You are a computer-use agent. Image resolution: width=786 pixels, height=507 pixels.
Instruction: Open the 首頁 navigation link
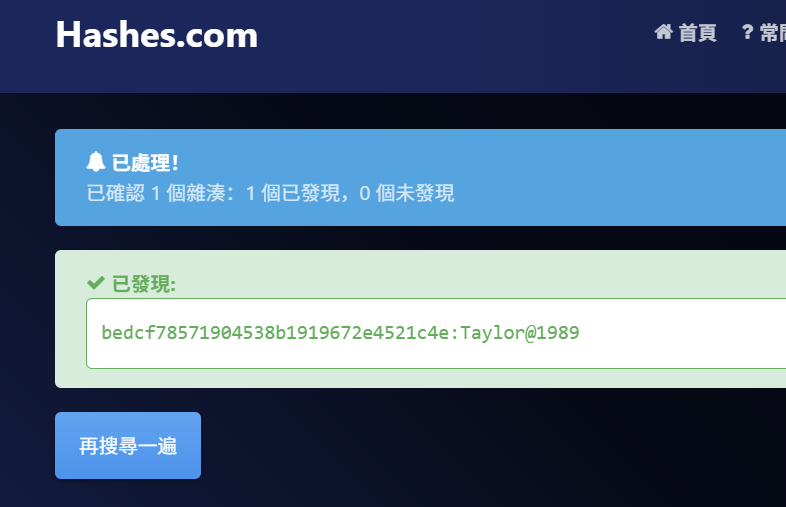point(697,33)
